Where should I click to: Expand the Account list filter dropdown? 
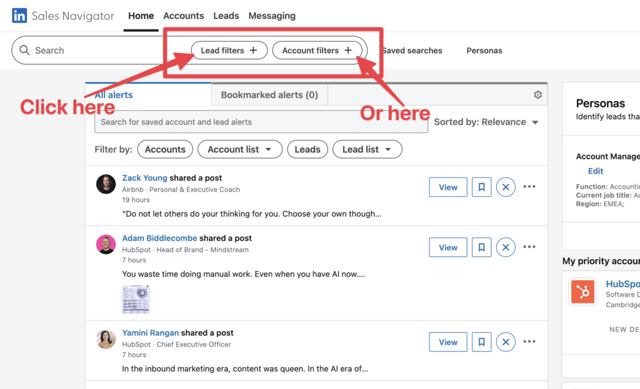tap(240, 149)
